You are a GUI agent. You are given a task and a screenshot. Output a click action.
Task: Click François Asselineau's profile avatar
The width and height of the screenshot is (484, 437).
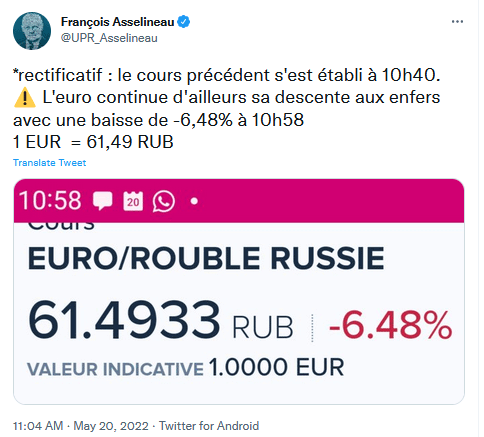click(x=32, y=31)
